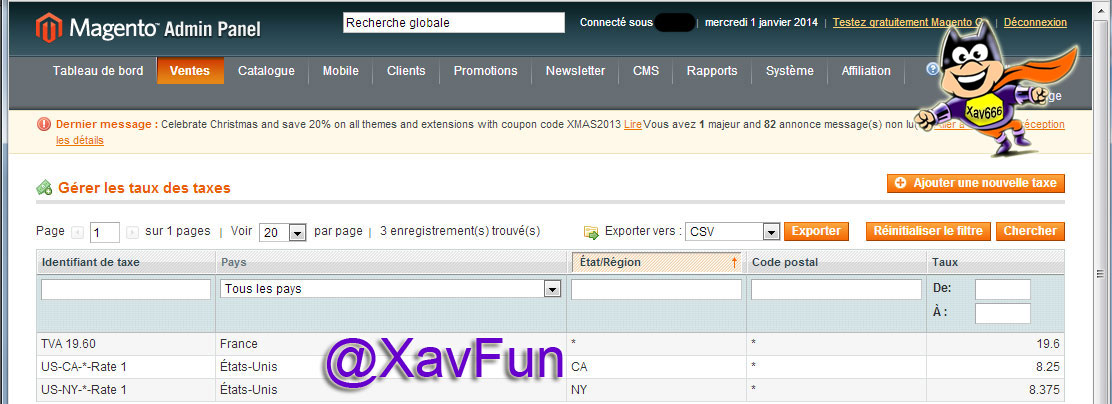Click the page number input field
Viewport: 1112px width, 404px height.
pos(105,232)
